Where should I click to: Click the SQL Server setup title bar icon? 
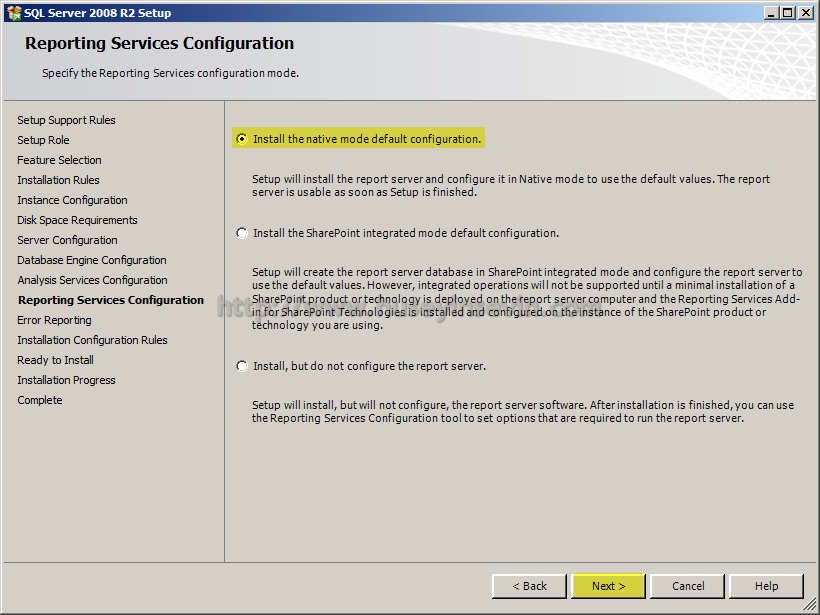point(14,13)
